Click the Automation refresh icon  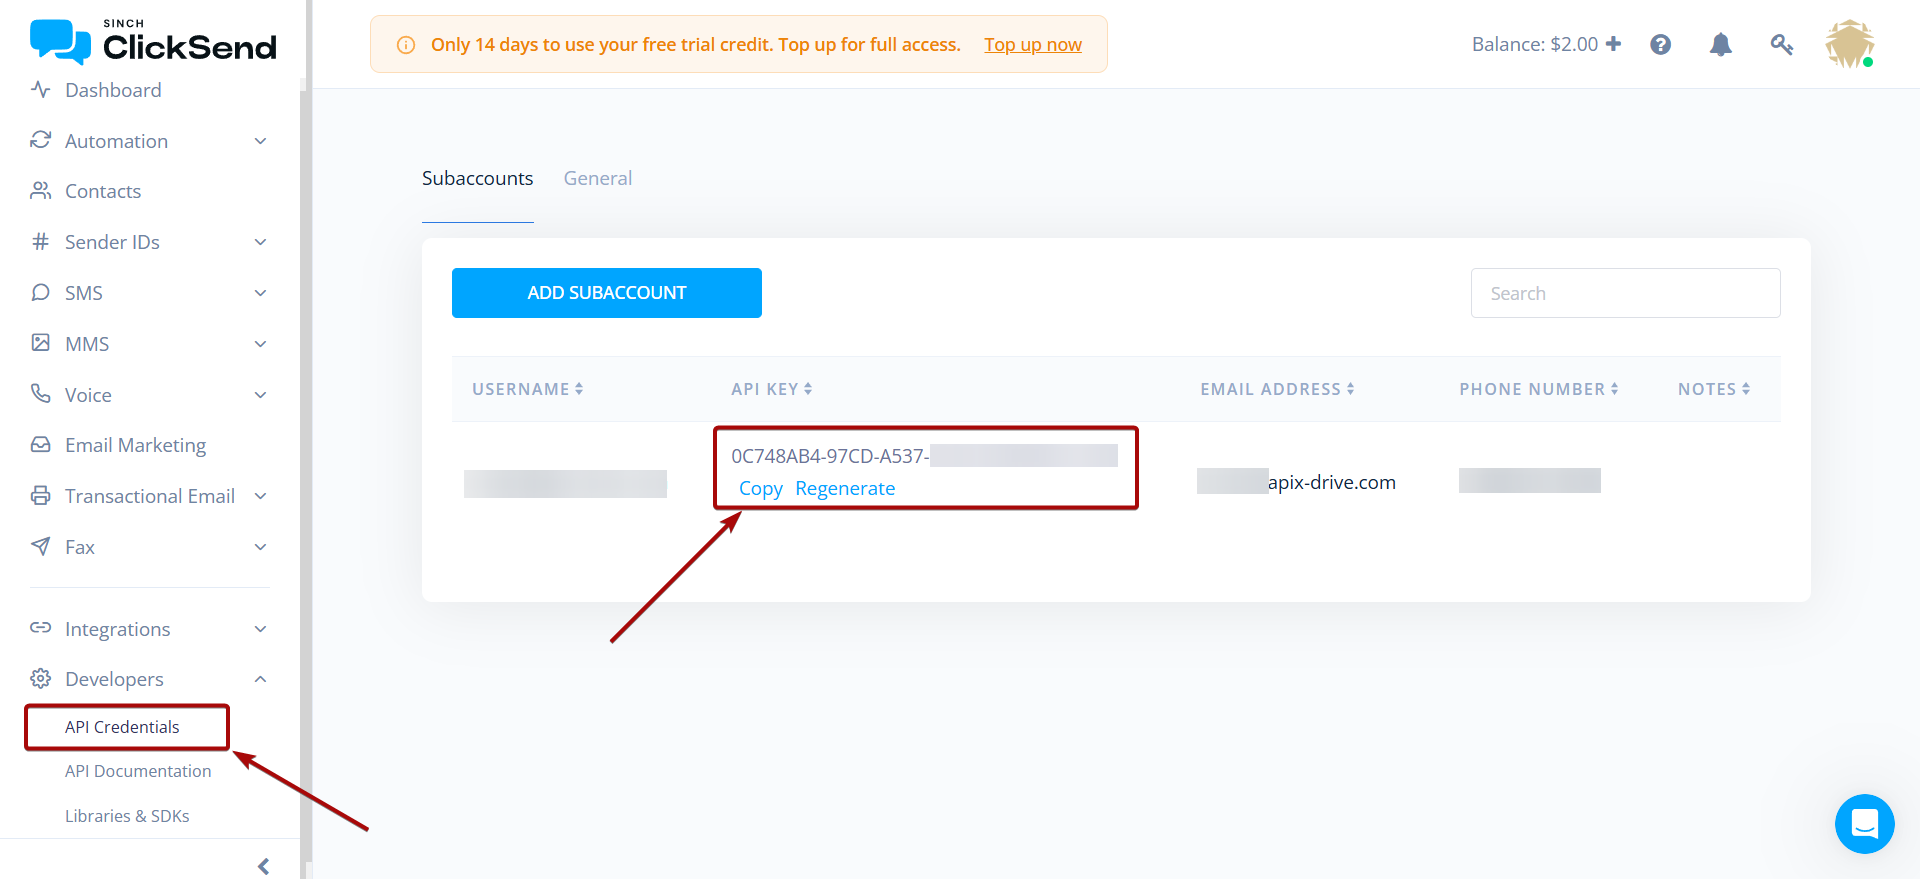pos(40,140)
